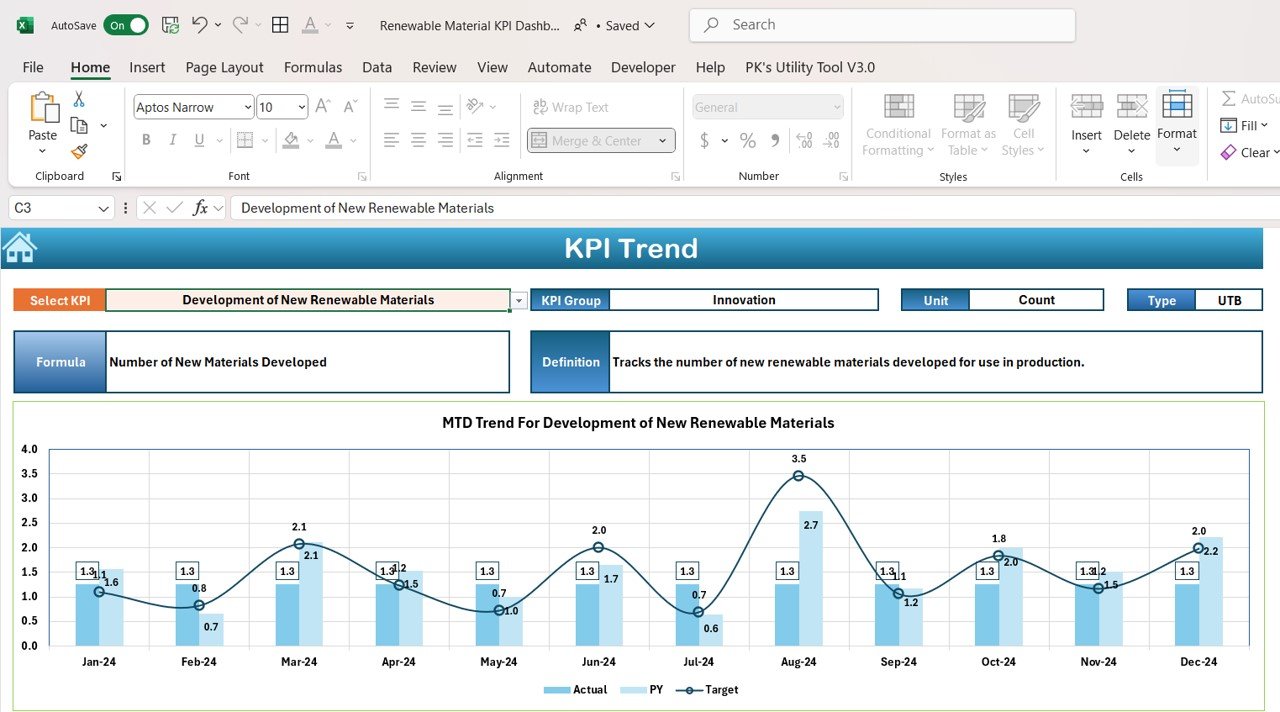Click the Comma Style icon
Image resolution: width=1280 pixels, height=712 pixels.
click(x=776, y=141)
